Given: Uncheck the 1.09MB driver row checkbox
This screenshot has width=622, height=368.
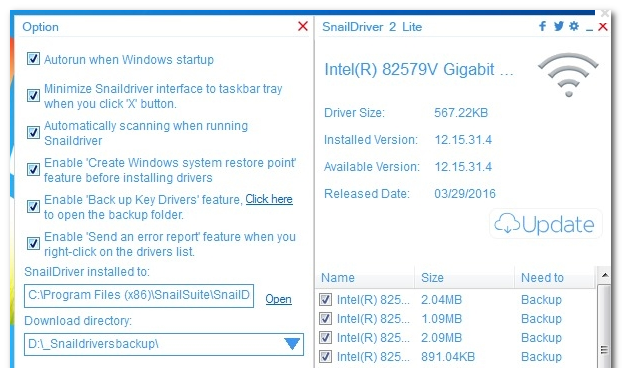Looking at the screenshot, I should pos(325,318).
